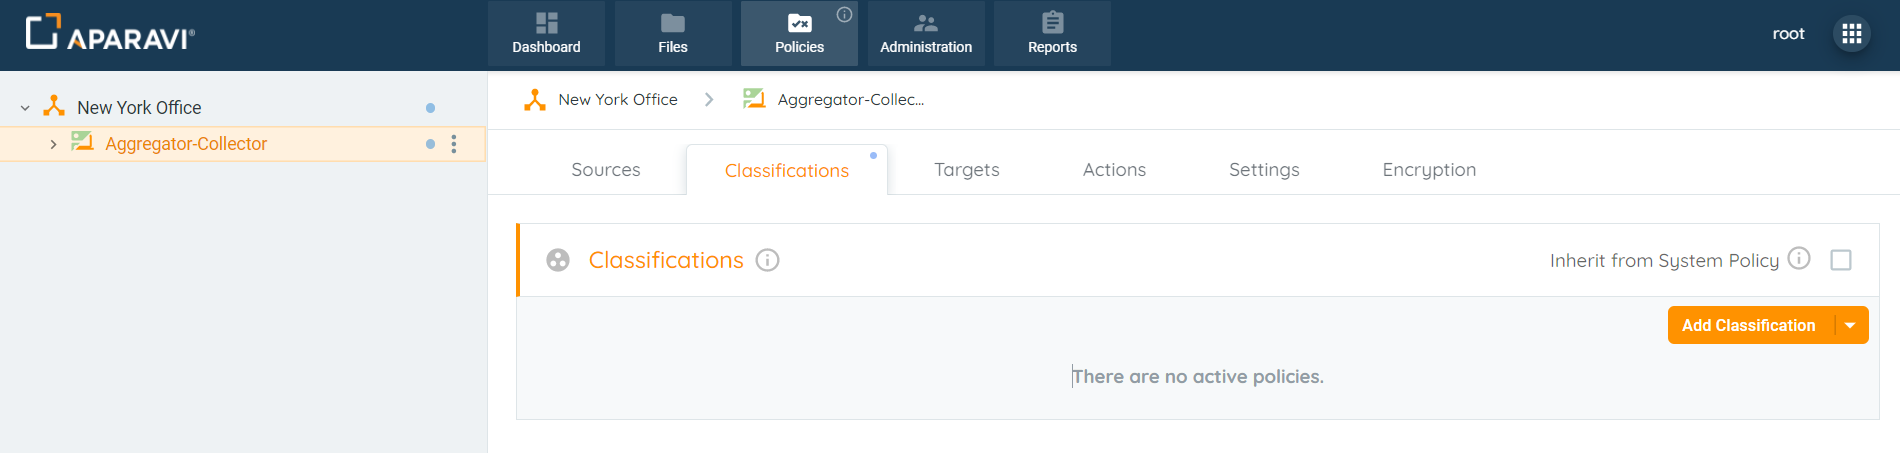The width and height of the screenshot is (1900, 453).
Task: Click the Policies info icon
Action: 844,14
